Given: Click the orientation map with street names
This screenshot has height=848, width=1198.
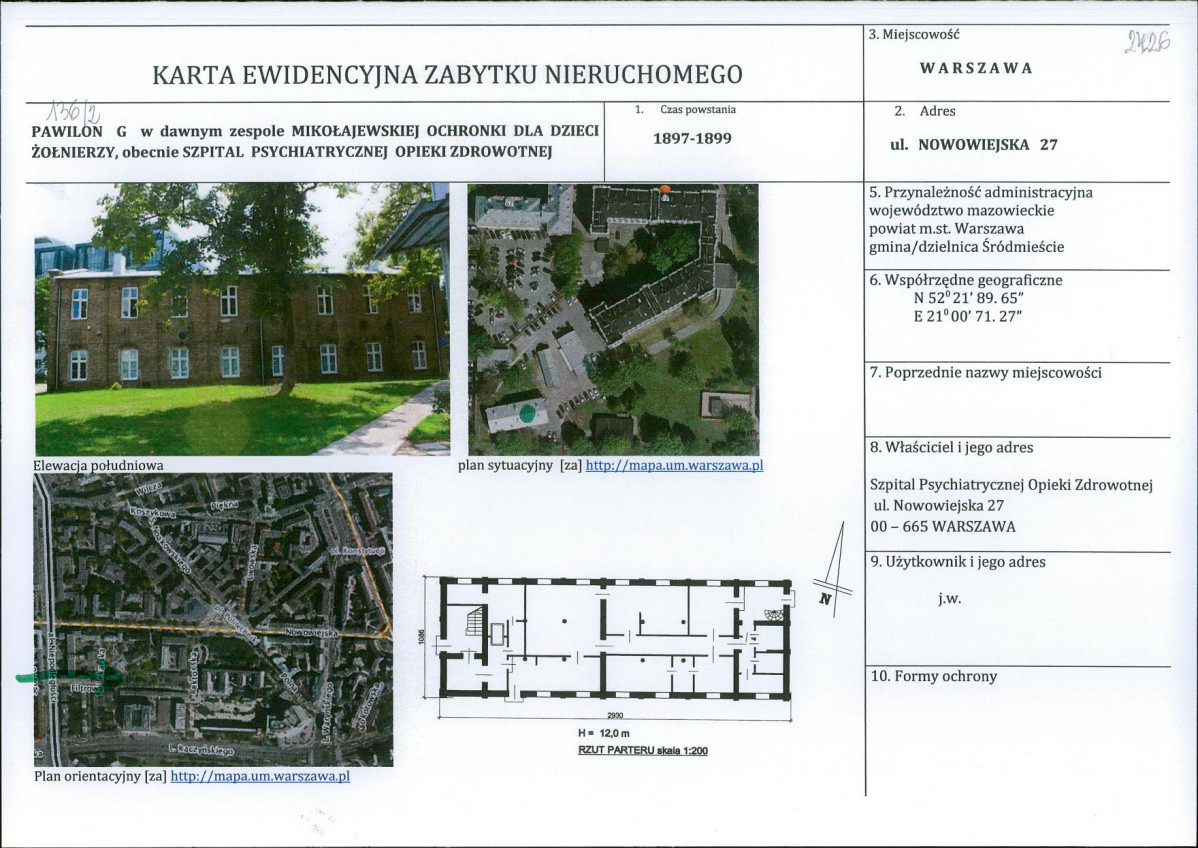Looking at the screenshot, I should click(213, 620).
